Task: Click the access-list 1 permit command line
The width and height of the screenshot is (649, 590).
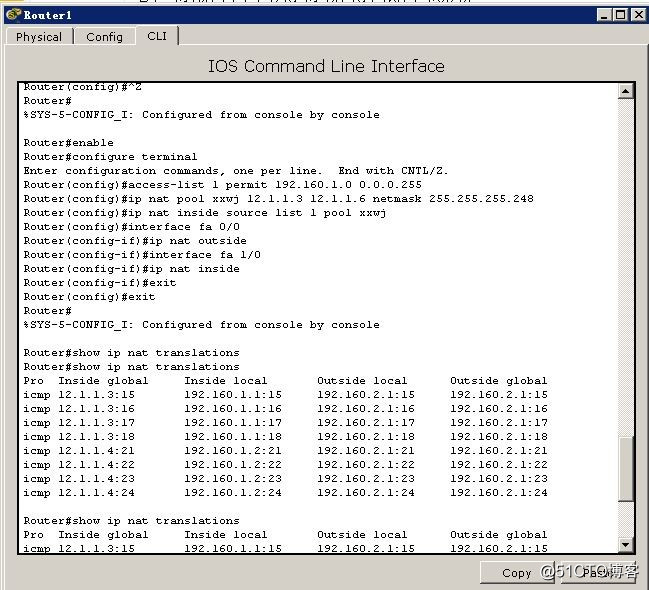Action: [x=223, y=185]
